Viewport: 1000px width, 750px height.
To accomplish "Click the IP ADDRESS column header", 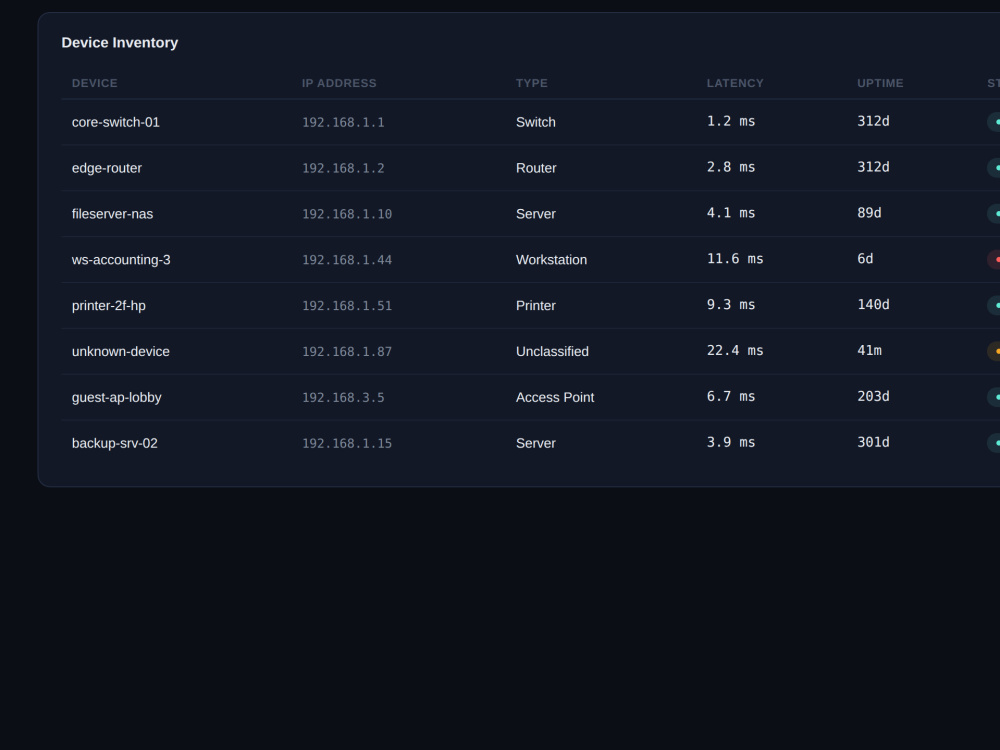I will [x=339, y=83].
